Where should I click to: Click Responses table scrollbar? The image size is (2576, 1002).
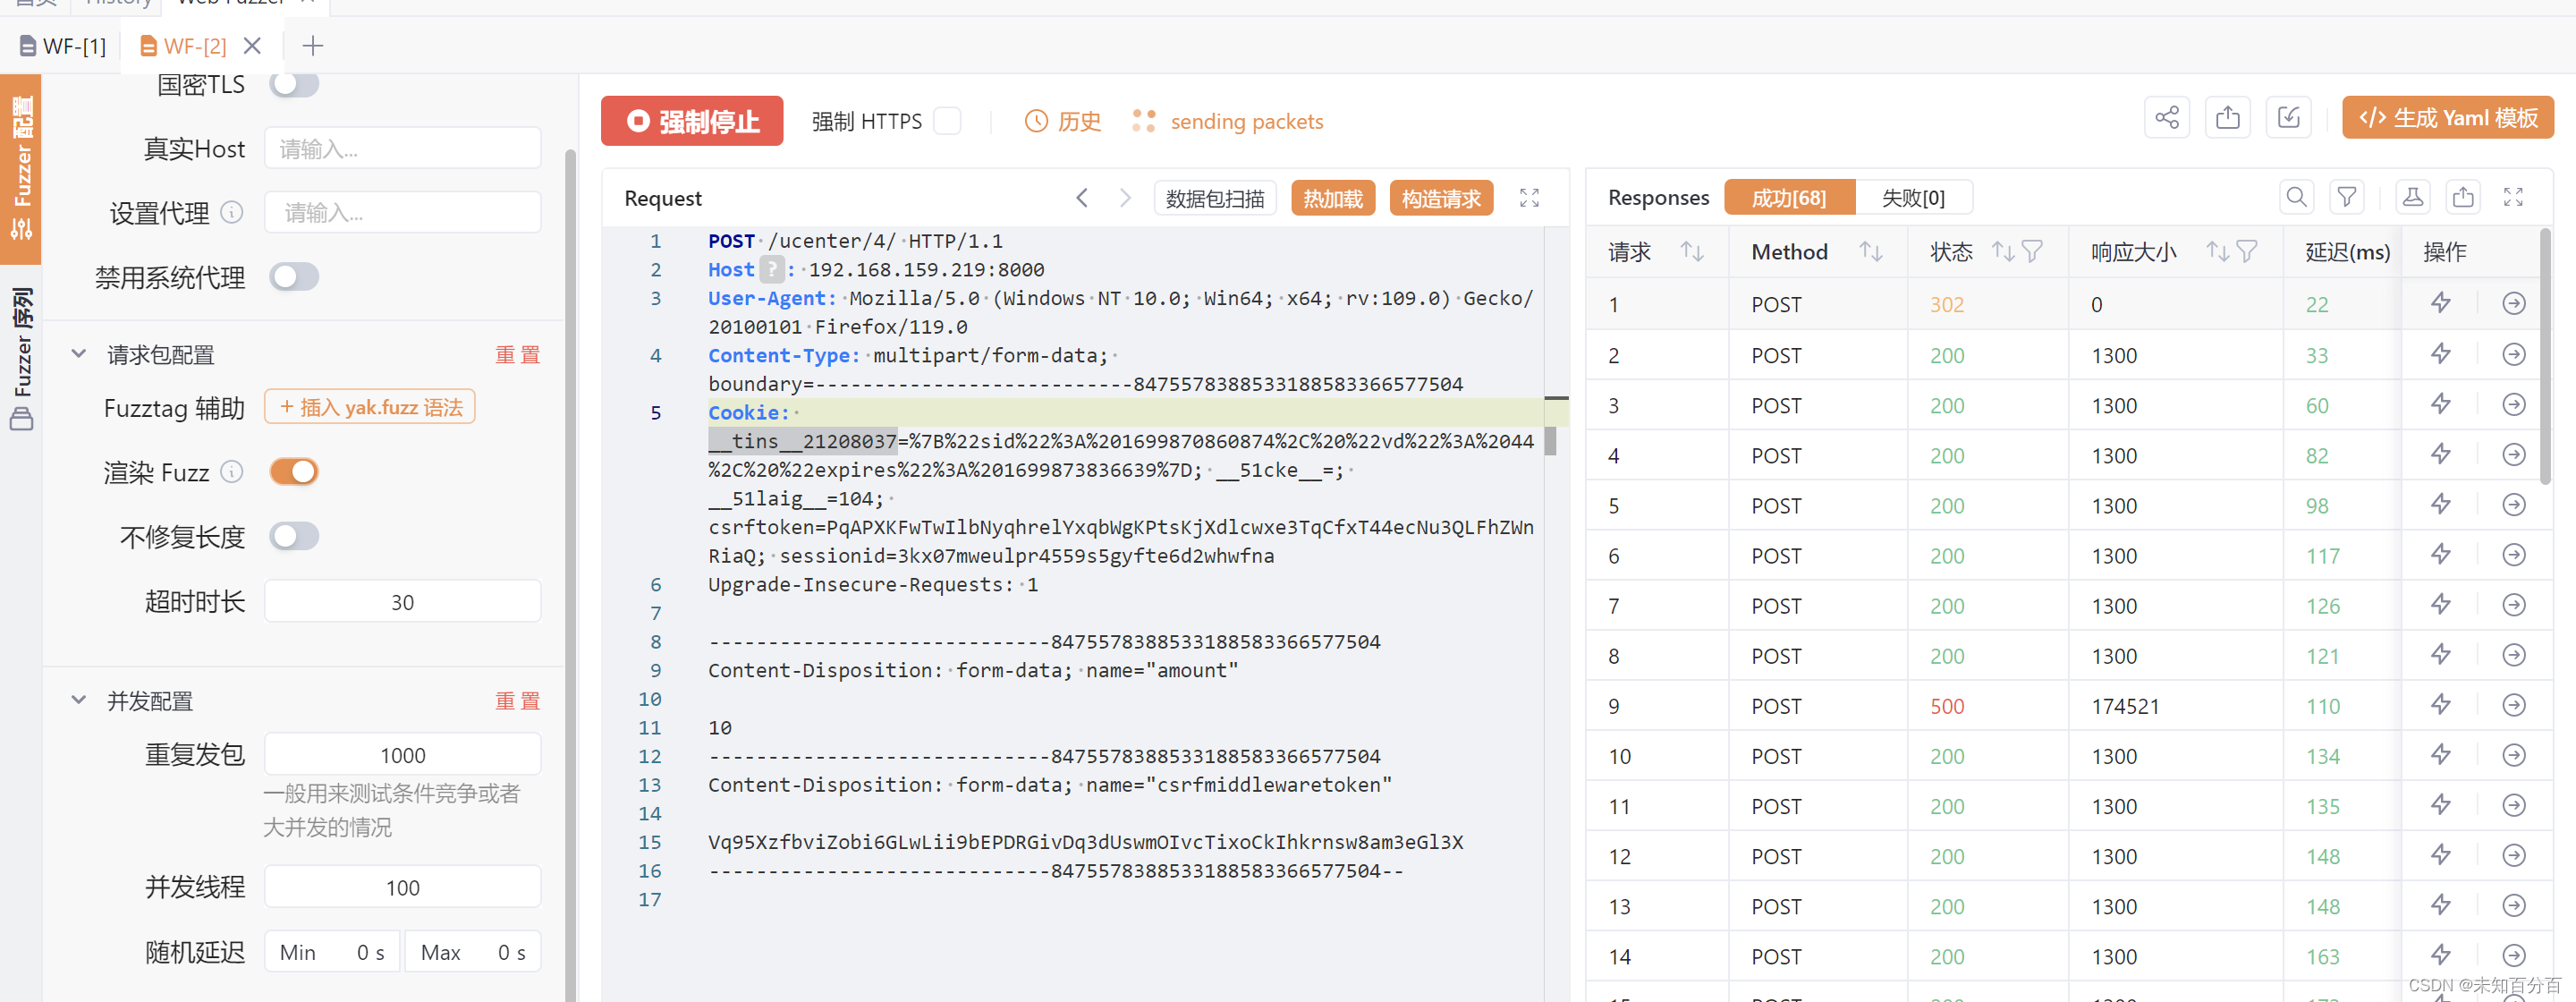pos(2545,357)
